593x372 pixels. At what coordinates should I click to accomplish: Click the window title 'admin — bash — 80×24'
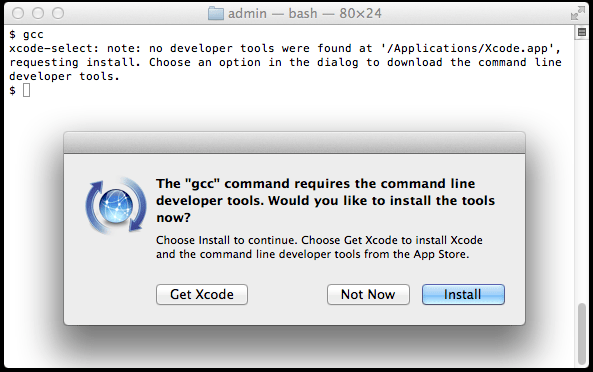305,14
